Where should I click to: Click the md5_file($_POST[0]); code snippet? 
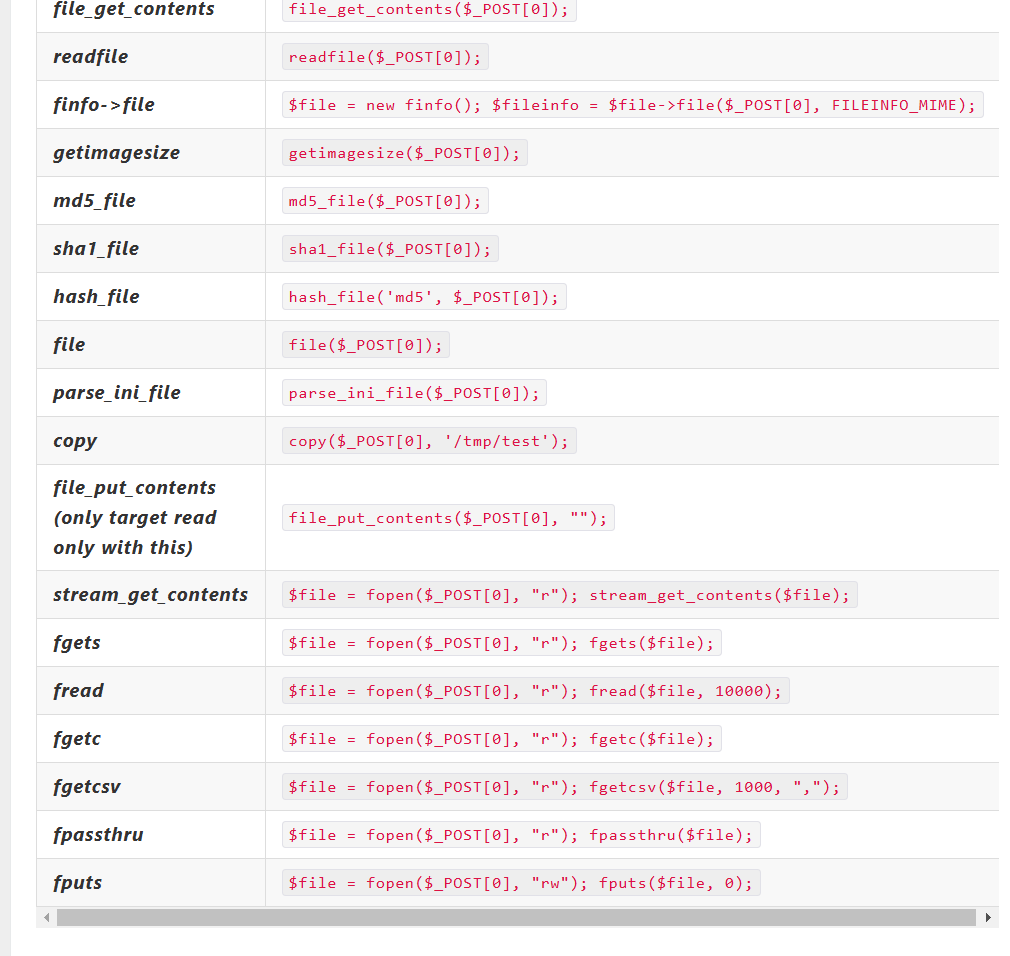tap(385, 201)
